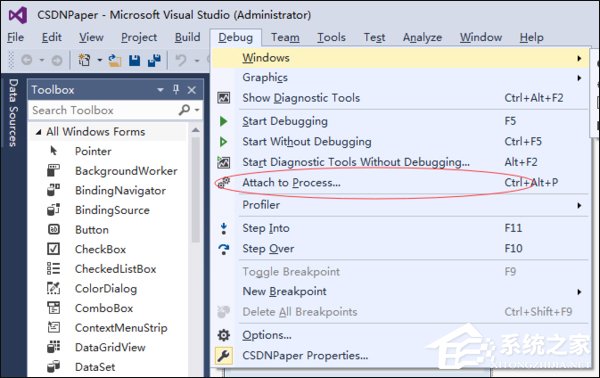Select the ColorDialog icon in Toolbox
Image resolution: width=600 pixels, height=378 pixels.
(x=54, y=288)
